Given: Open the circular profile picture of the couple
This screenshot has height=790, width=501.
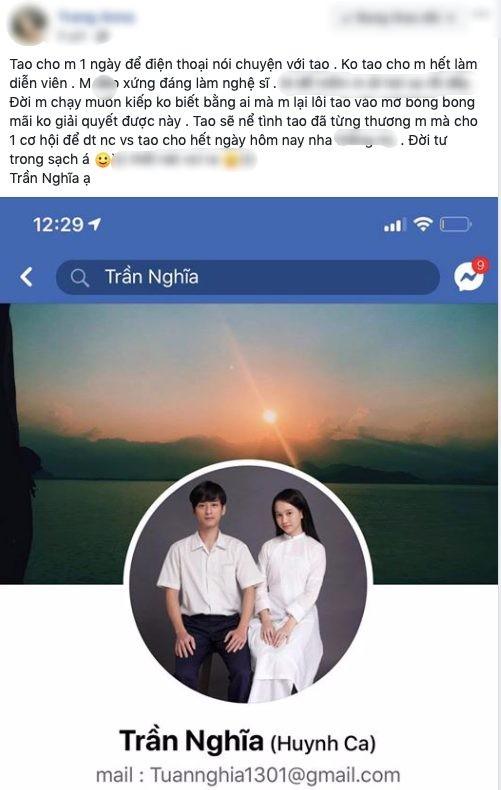Looking at the screenshot, I should tap(248, 583).
